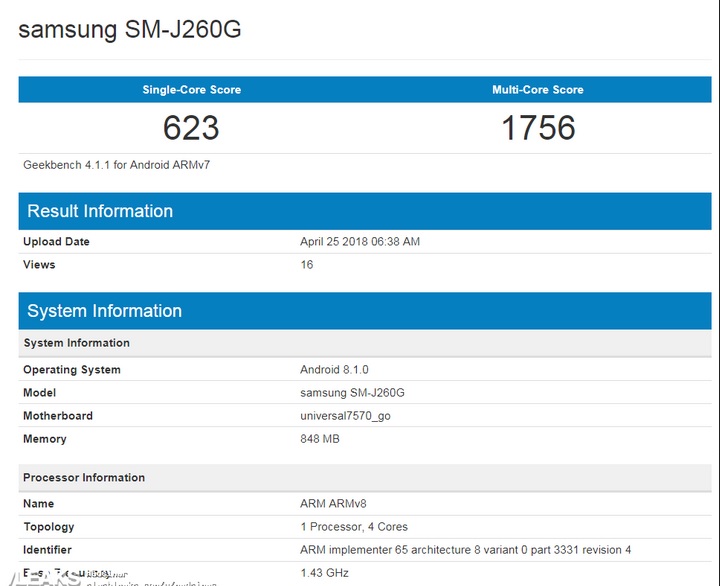Click the 1.43 GHz frequency value
Screen dimensions: 720x586
[325, 573]
